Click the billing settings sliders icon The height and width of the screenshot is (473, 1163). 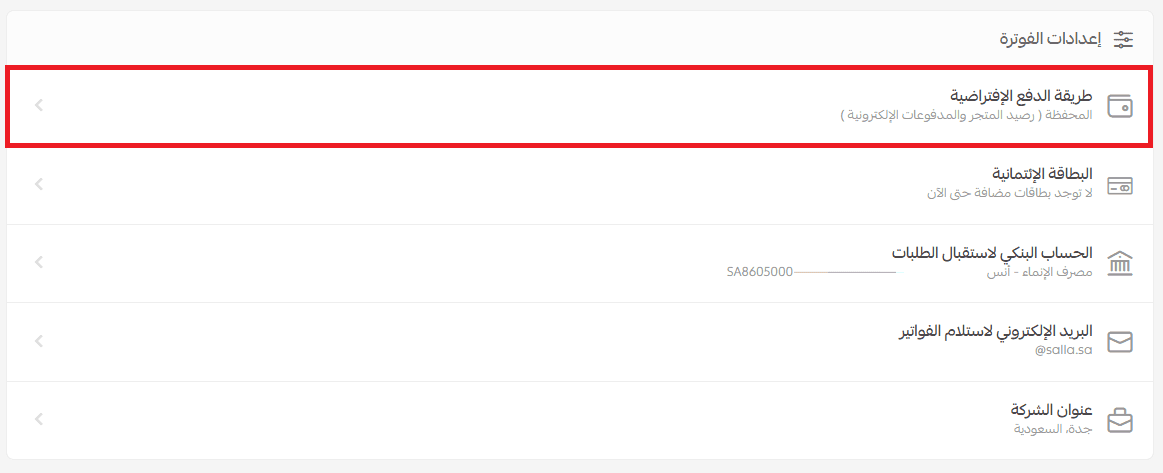click(1124, 40)
